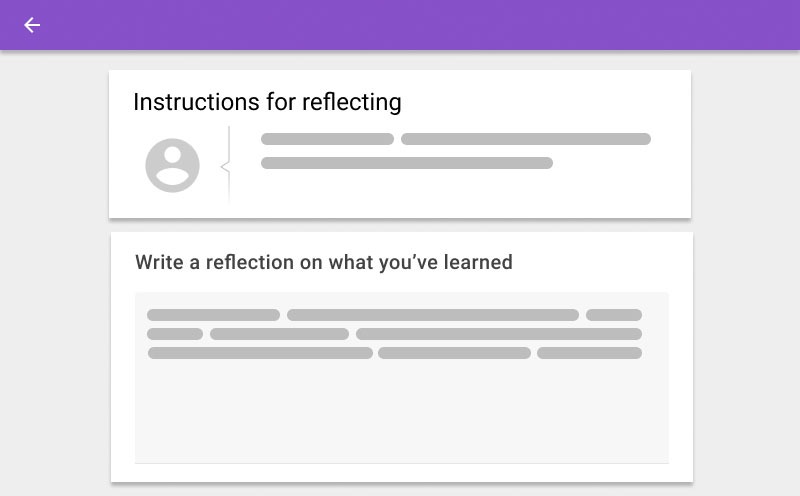Click middle bar in reflection's third row
800x496 pixels.
coord(454,353)
